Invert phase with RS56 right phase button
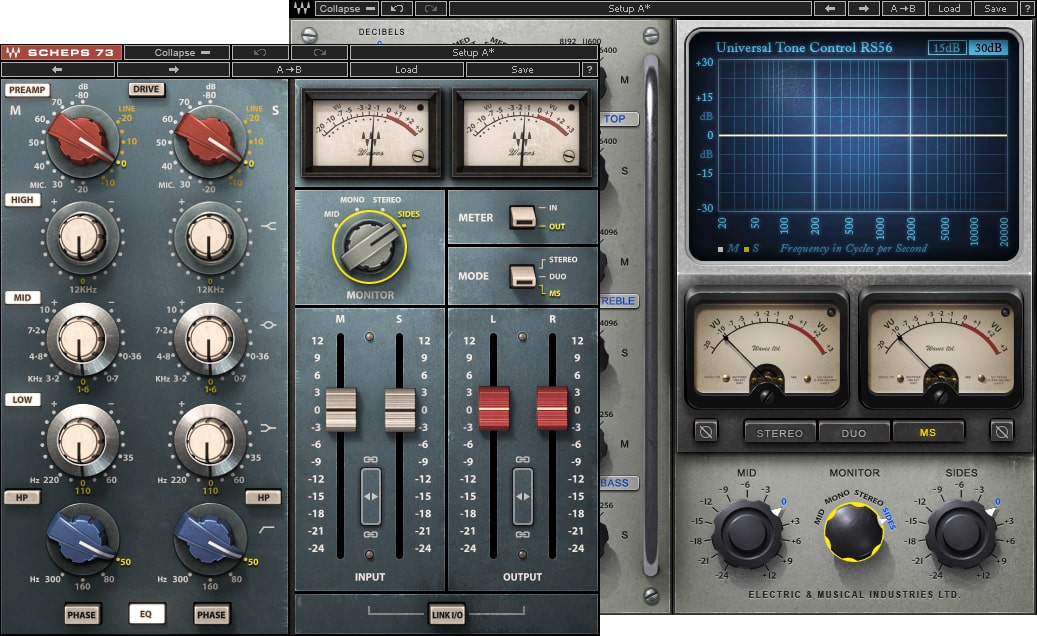The height and width of the screenshot is (636, 1037). (1001, 432)
